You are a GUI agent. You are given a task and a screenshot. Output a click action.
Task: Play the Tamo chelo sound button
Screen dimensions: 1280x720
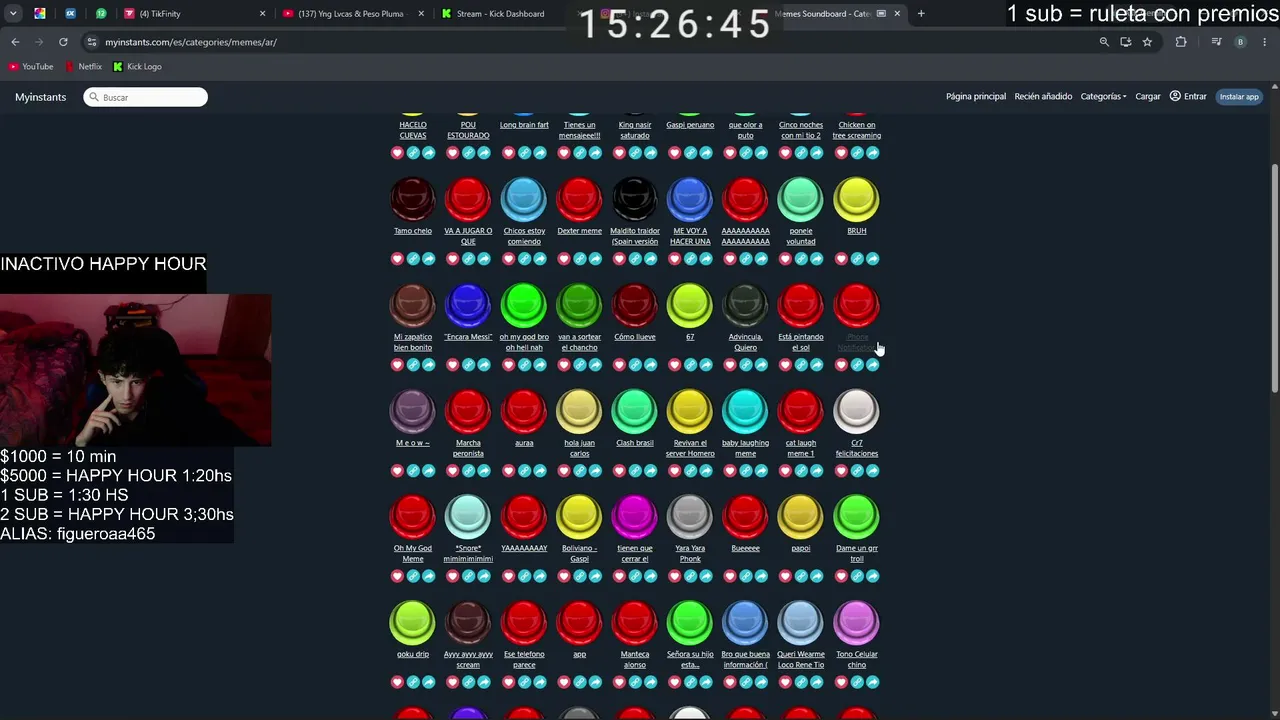coord(413,200)
